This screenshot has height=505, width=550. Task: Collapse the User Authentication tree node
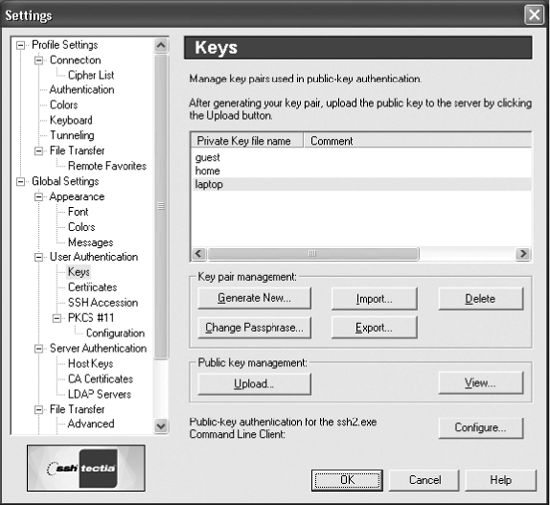coord(39,257)
